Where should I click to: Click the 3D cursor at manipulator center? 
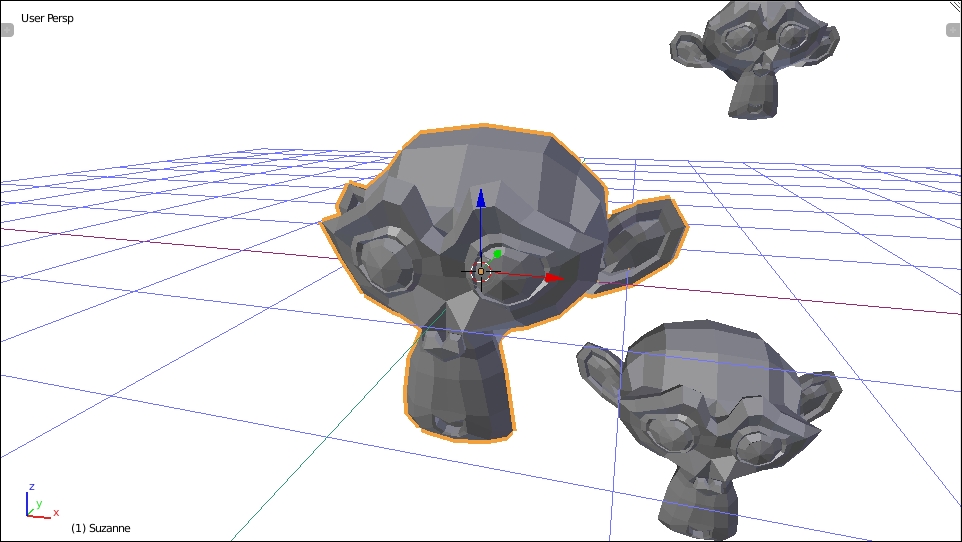481,271
